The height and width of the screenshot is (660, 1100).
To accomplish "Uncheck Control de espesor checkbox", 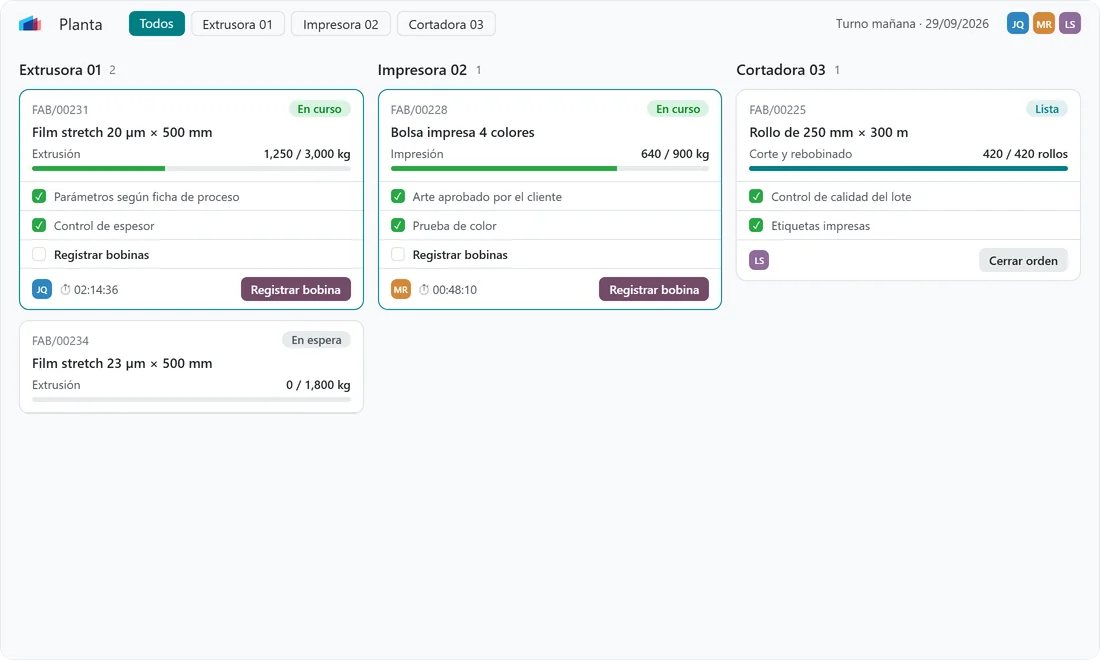I will tap(39, 225).
